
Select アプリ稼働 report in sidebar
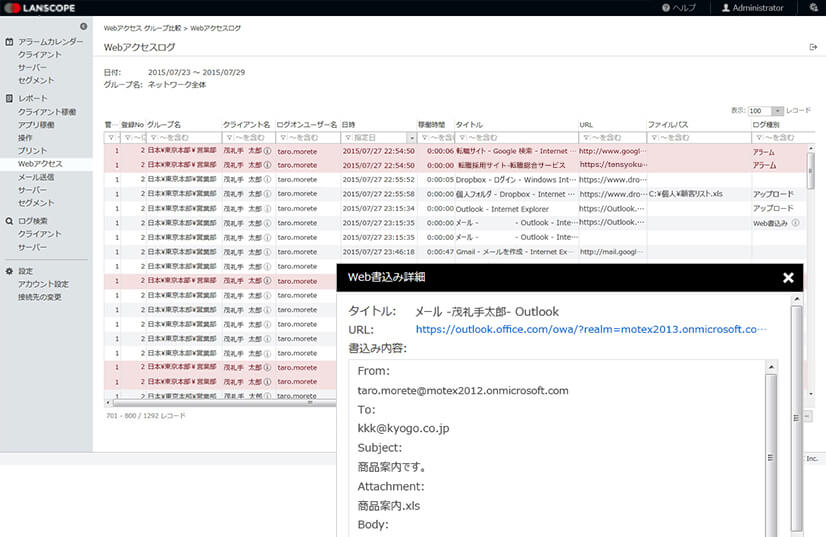point(36,125)
